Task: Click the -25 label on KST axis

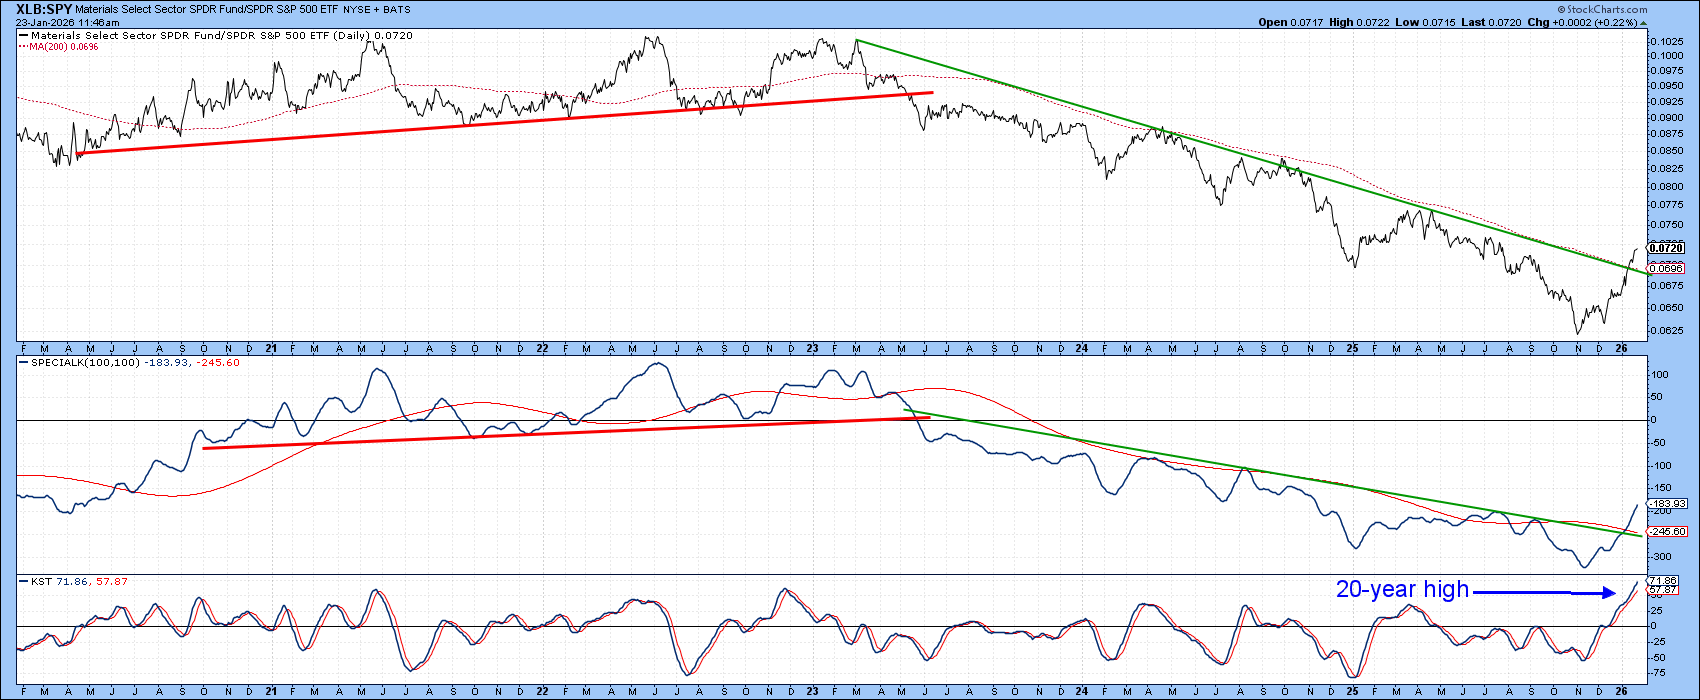Action: (x=1659, y=642)
